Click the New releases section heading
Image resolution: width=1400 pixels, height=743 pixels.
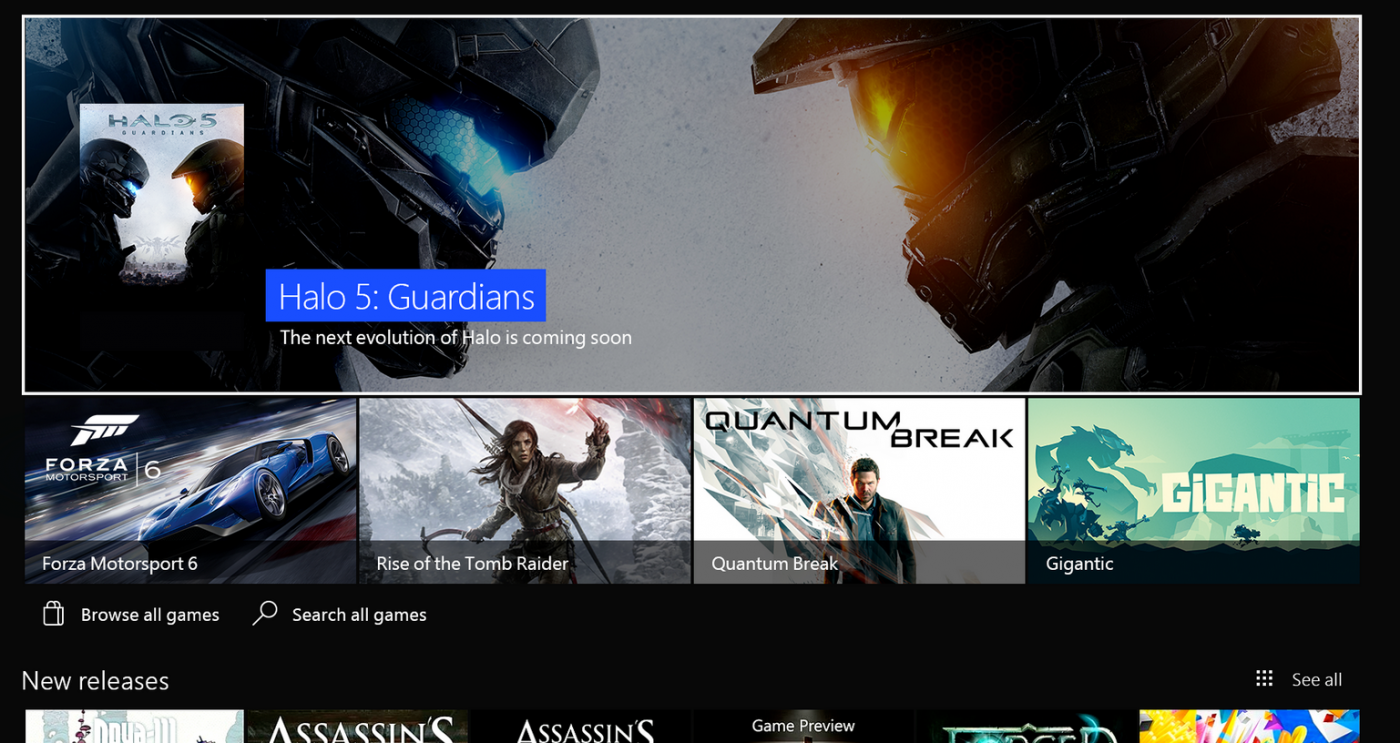[x=96, y=680]
